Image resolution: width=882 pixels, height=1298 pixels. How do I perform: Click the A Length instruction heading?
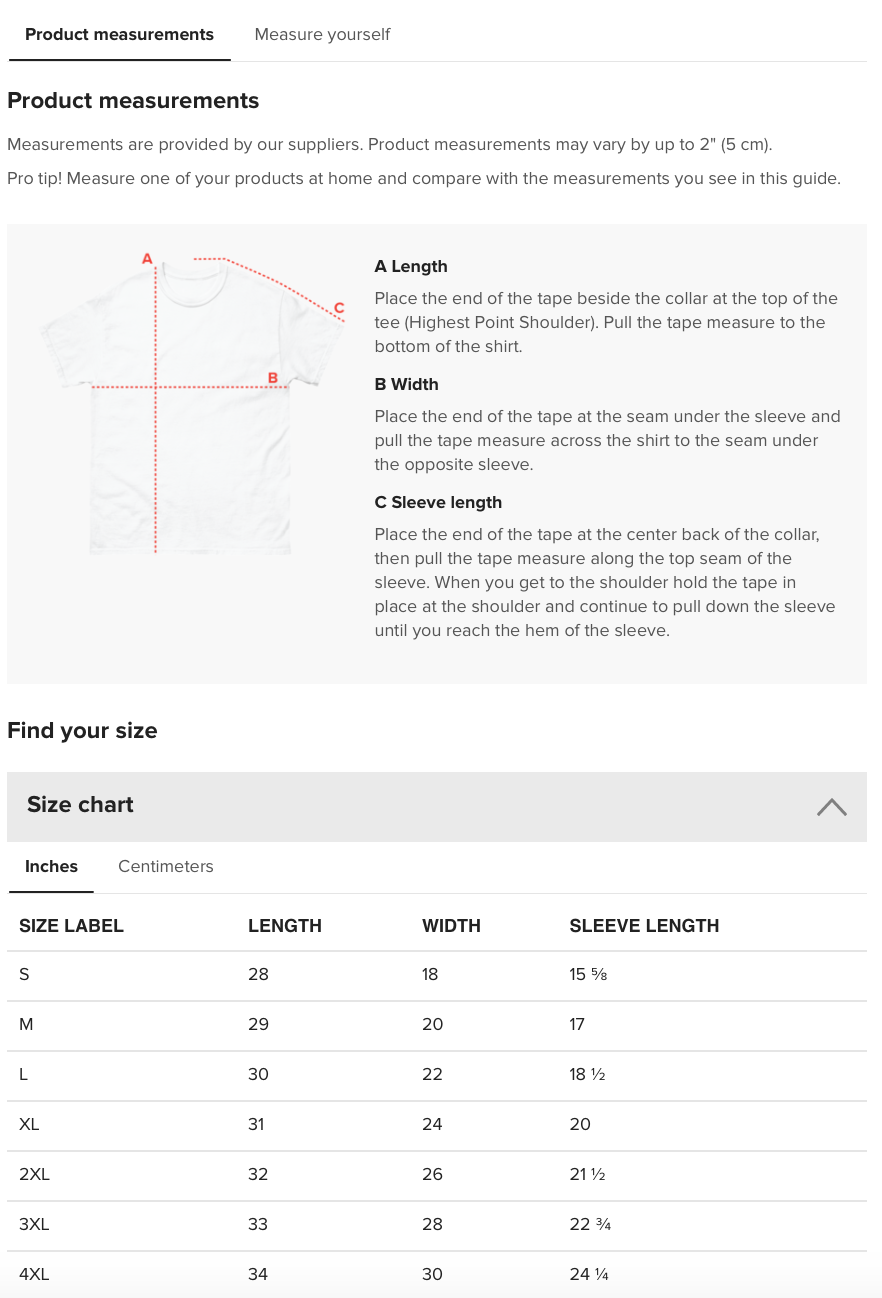pos(411,267)
